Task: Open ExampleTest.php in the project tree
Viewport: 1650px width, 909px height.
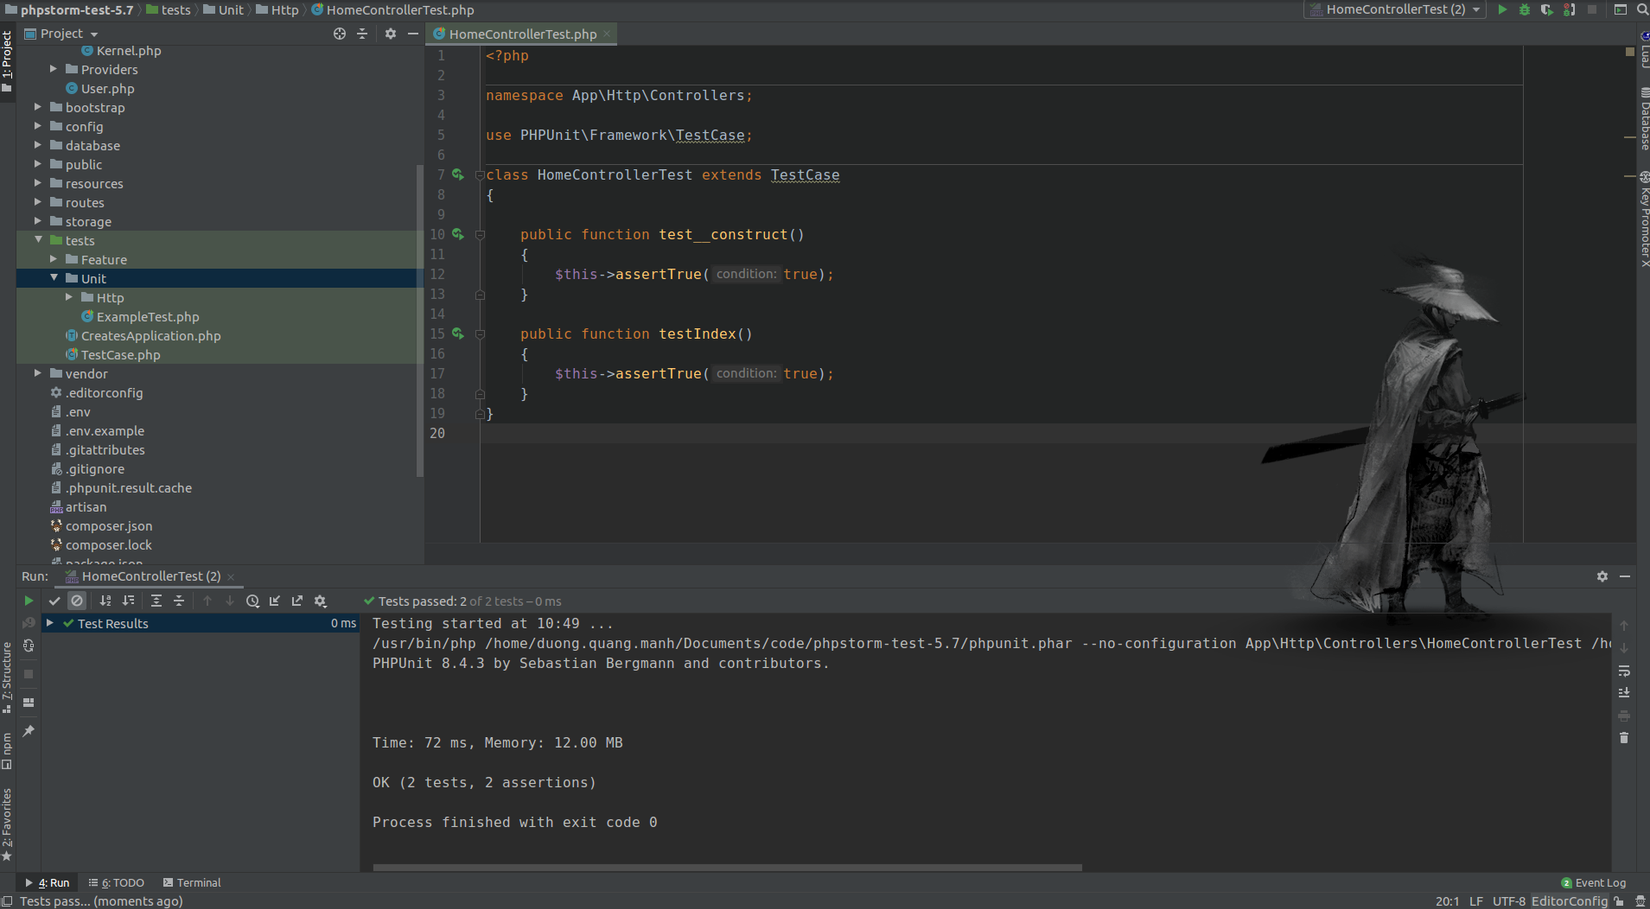Action: pyautogui.click(x=147, y=316)
